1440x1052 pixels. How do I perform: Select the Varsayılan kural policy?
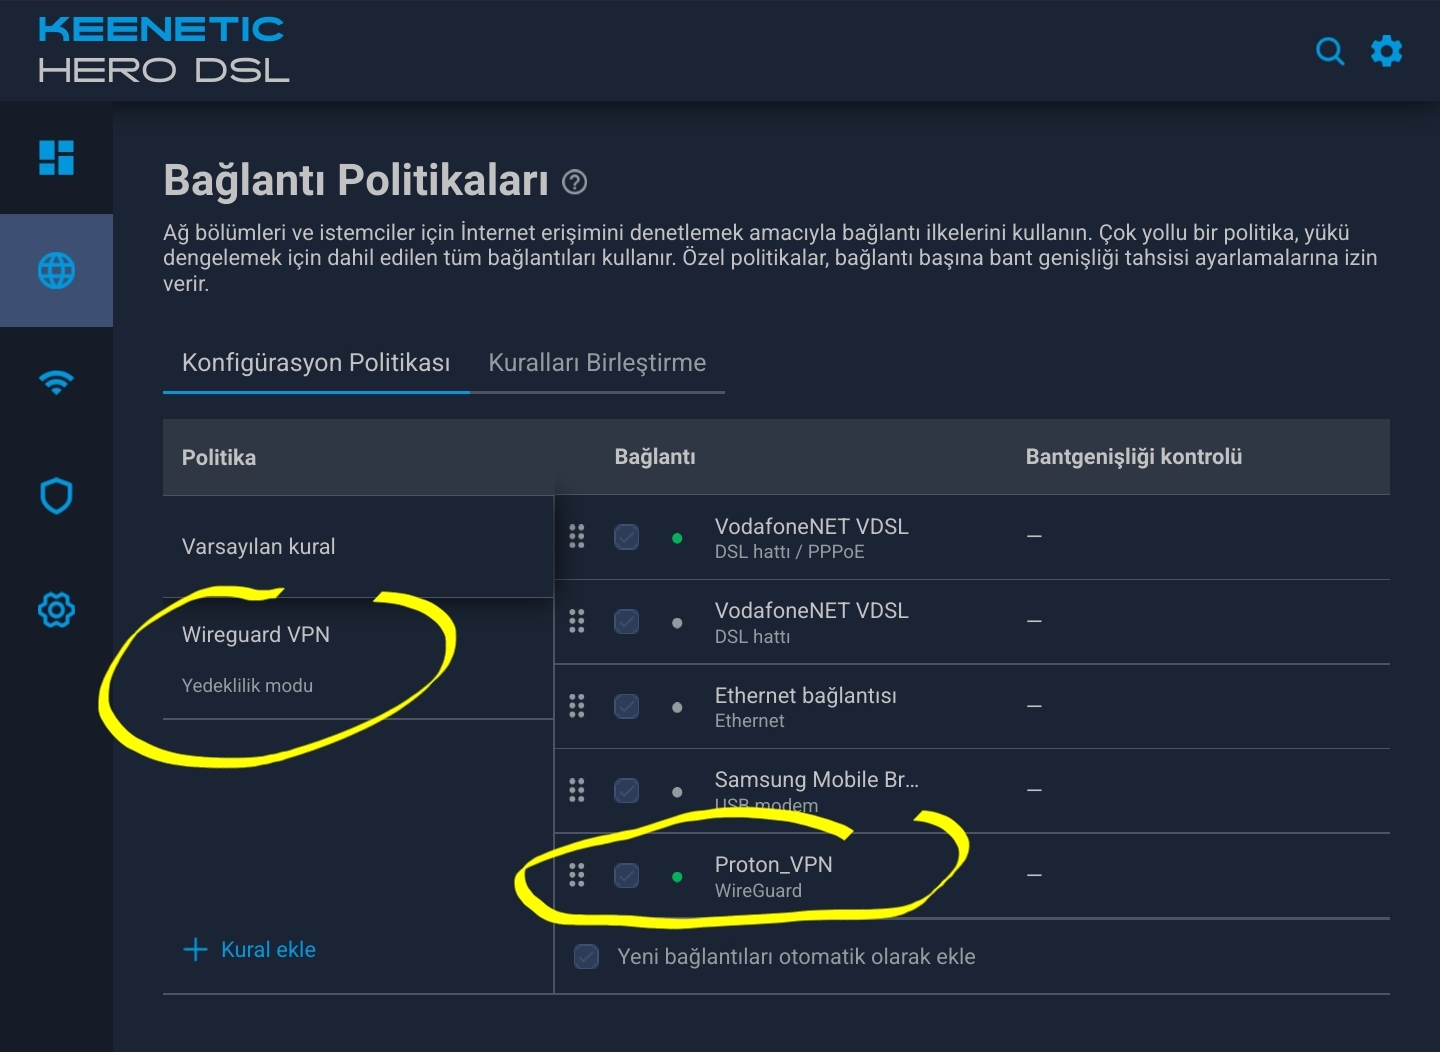(x=358, y=546)
